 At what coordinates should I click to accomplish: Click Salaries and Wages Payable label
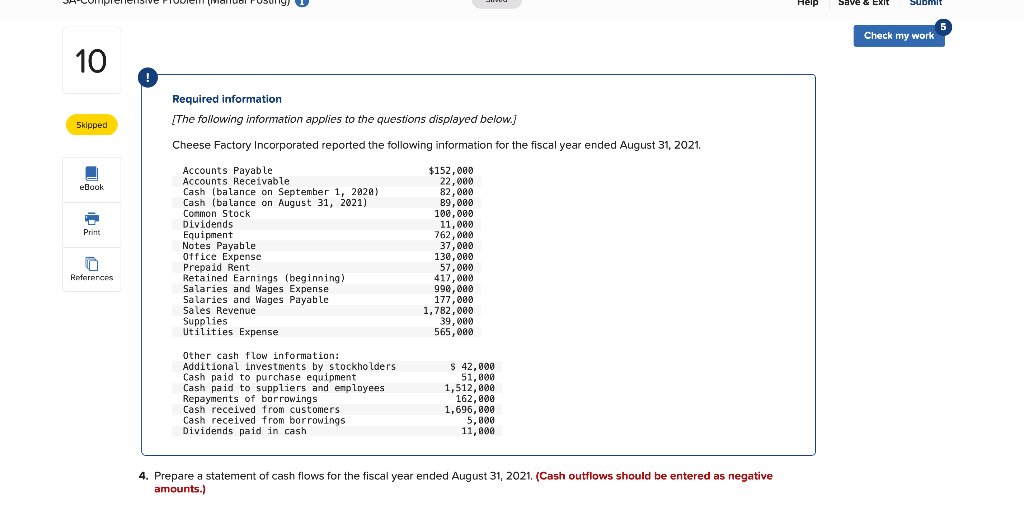(255, 300)
